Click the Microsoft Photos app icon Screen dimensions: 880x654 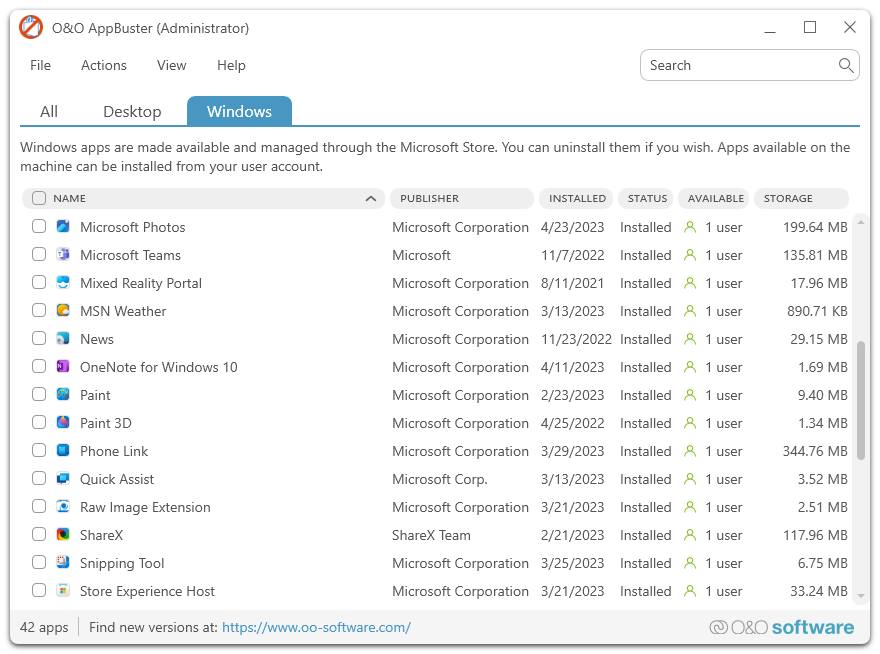pos(63,227)
